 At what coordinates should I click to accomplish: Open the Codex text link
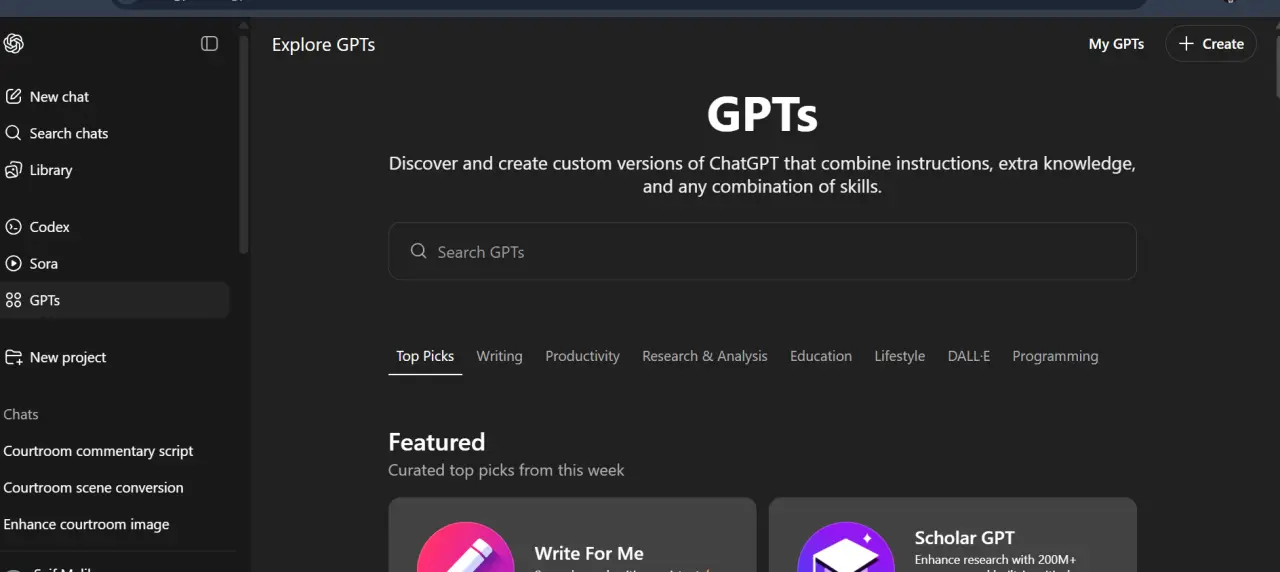tap(50, 227)
